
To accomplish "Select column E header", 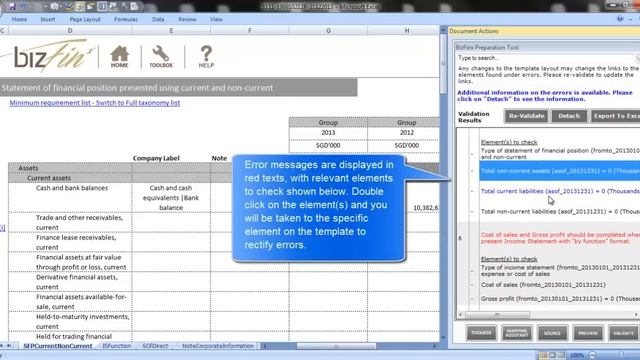I will pyautogui.click(x=171, y=31).
